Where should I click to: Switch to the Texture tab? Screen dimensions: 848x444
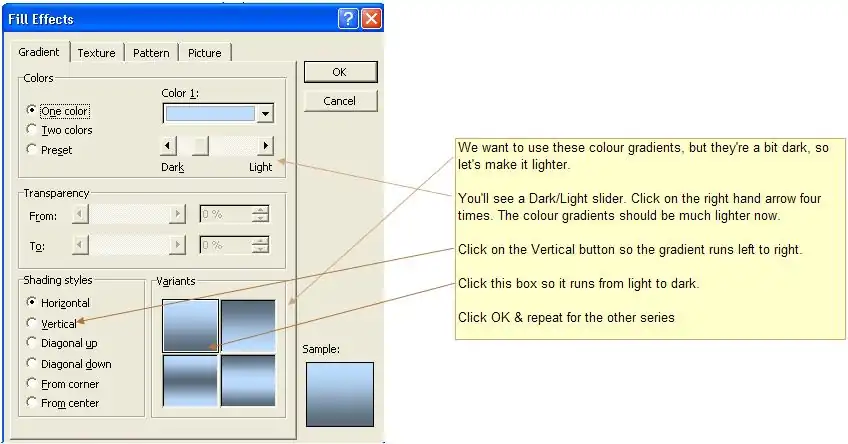(x=97, y=53)
